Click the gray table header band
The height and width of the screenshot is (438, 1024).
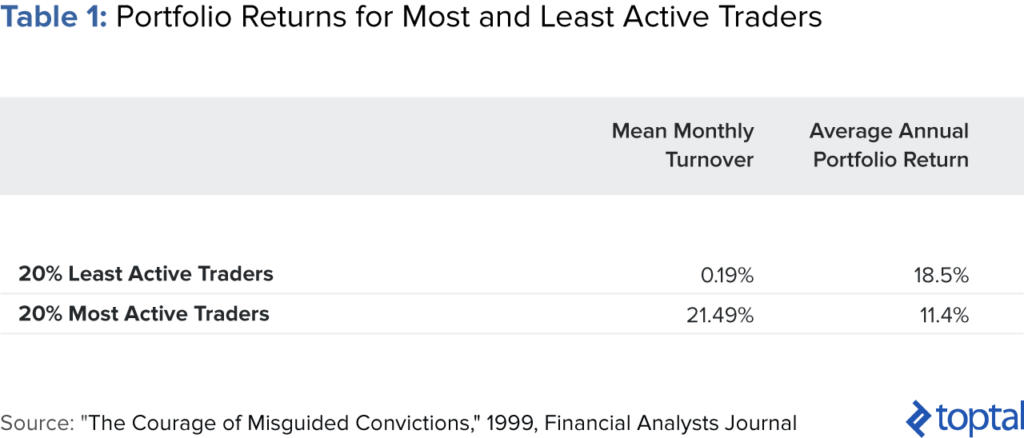(x=512, y=146)
